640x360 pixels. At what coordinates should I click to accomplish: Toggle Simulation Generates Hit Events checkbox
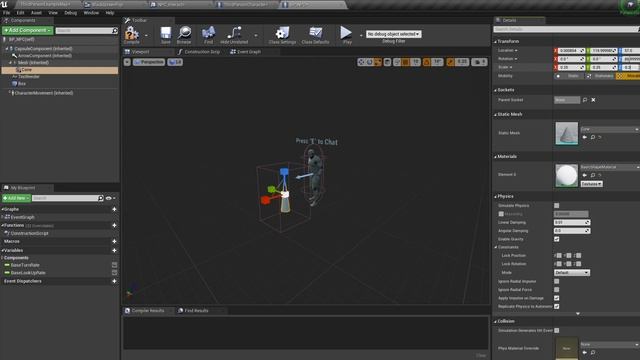point(557,331)
